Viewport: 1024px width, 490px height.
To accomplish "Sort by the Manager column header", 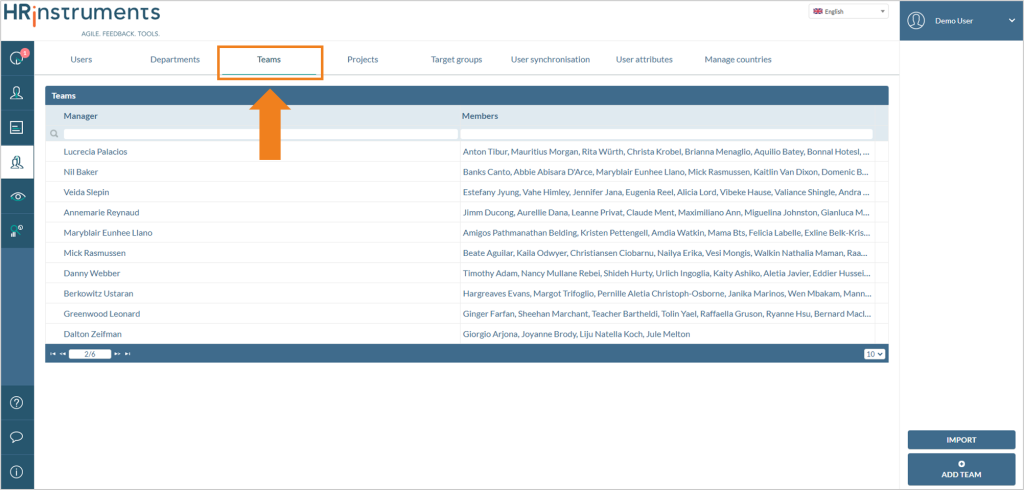I will pyautogui.click(x=80, y=116).
